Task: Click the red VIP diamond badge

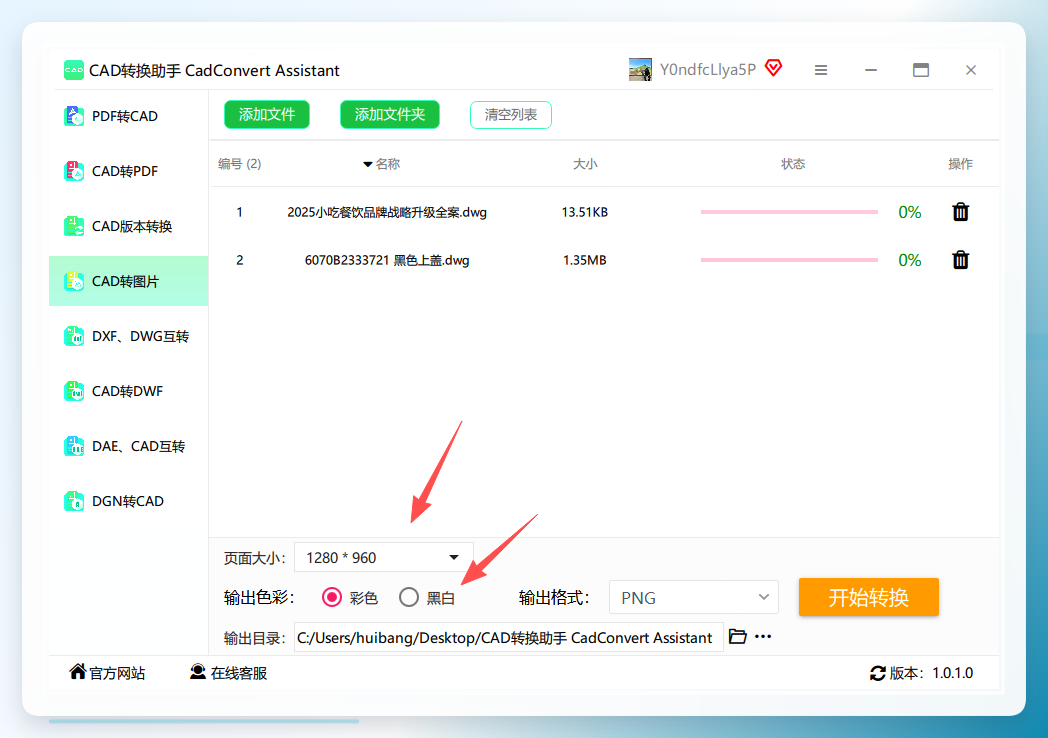Action: 773,68
